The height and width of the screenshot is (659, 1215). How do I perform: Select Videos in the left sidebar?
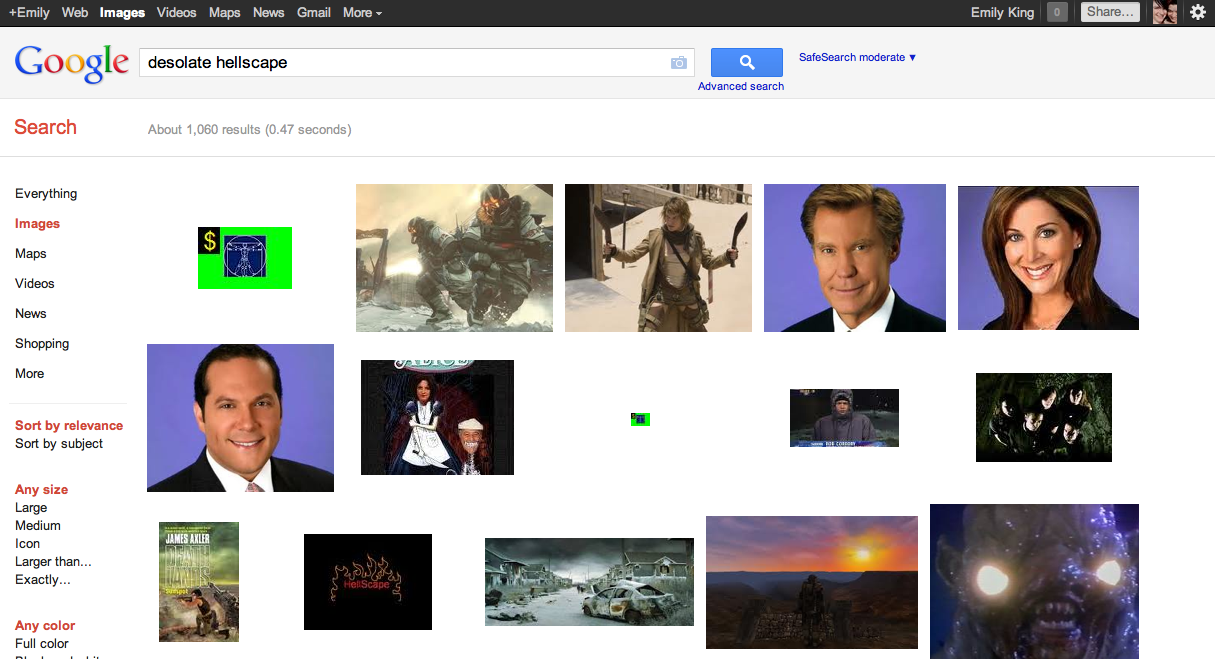click(35, 283)
